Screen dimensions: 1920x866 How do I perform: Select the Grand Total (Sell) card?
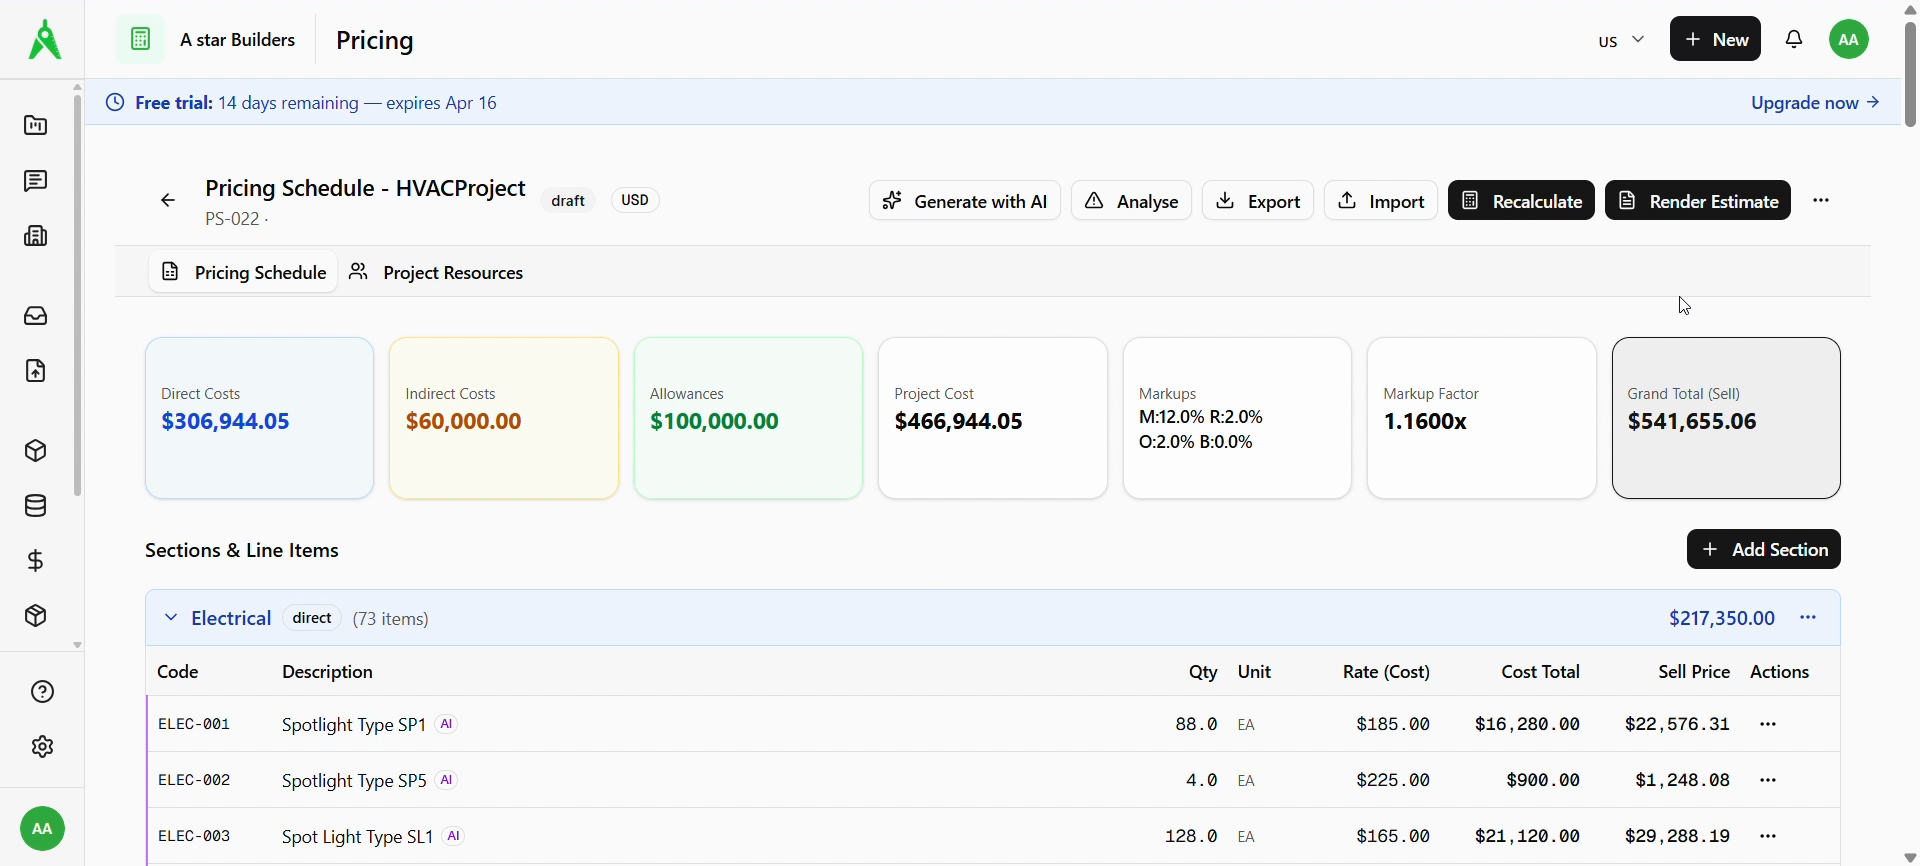pyautogui.click(x=1726, y=418)
